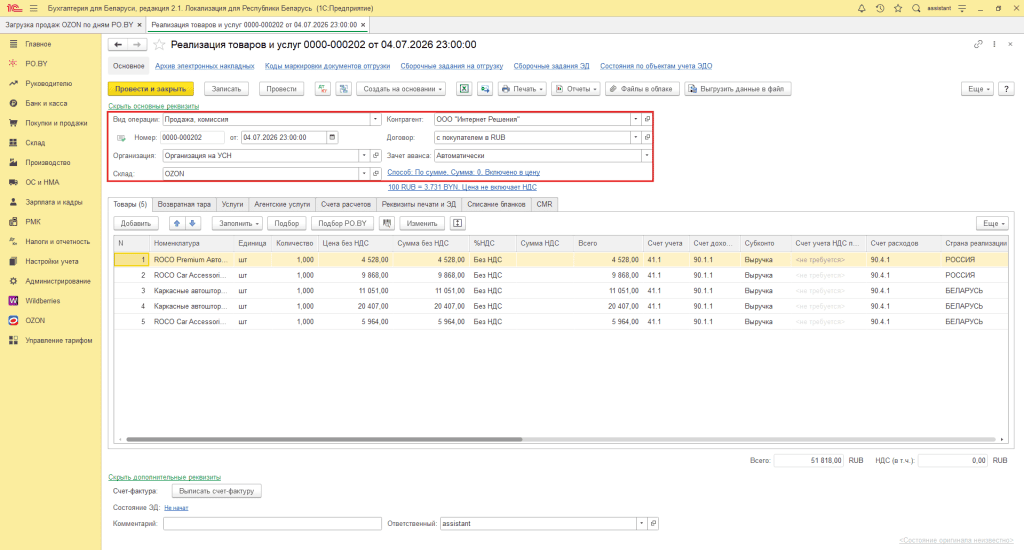Open the notifications bell in the title bar
This screenshot has width=1024, height=550.
click(861, 8)
